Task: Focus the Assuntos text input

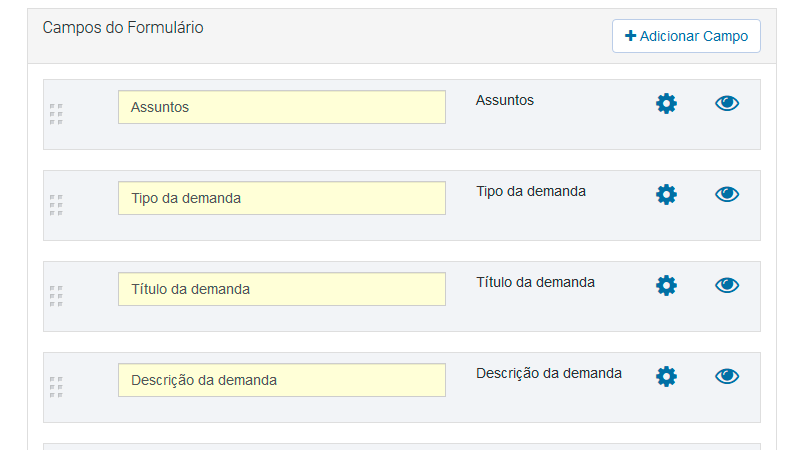Action: click(x=282, y=107)
